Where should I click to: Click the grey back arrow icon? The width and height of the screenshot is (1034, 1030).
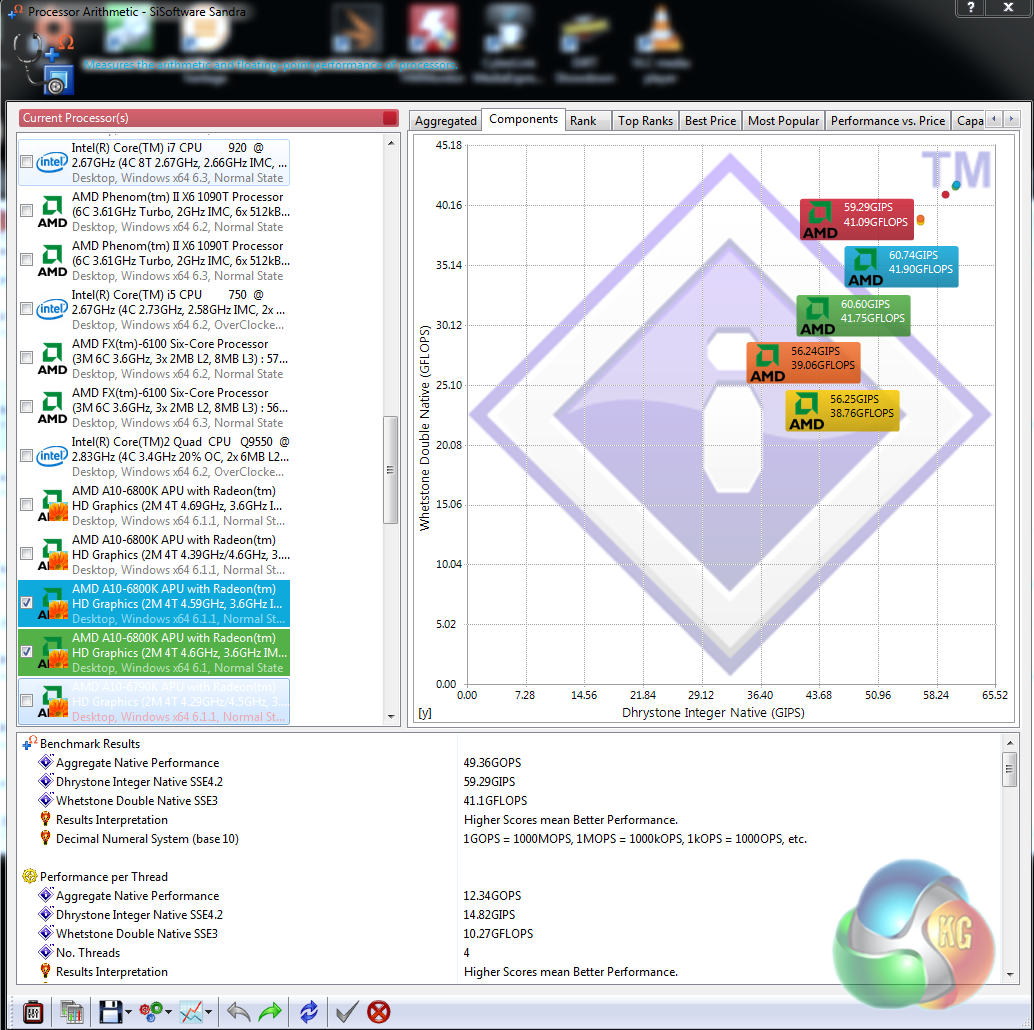coord(238,1012)
